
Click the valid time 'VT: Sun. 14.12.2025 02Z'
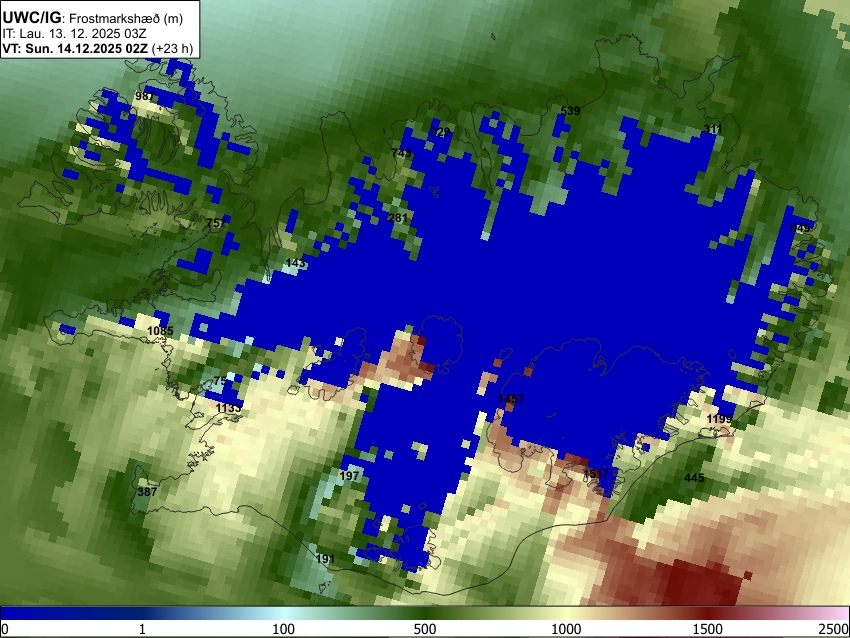coord(75,48)
